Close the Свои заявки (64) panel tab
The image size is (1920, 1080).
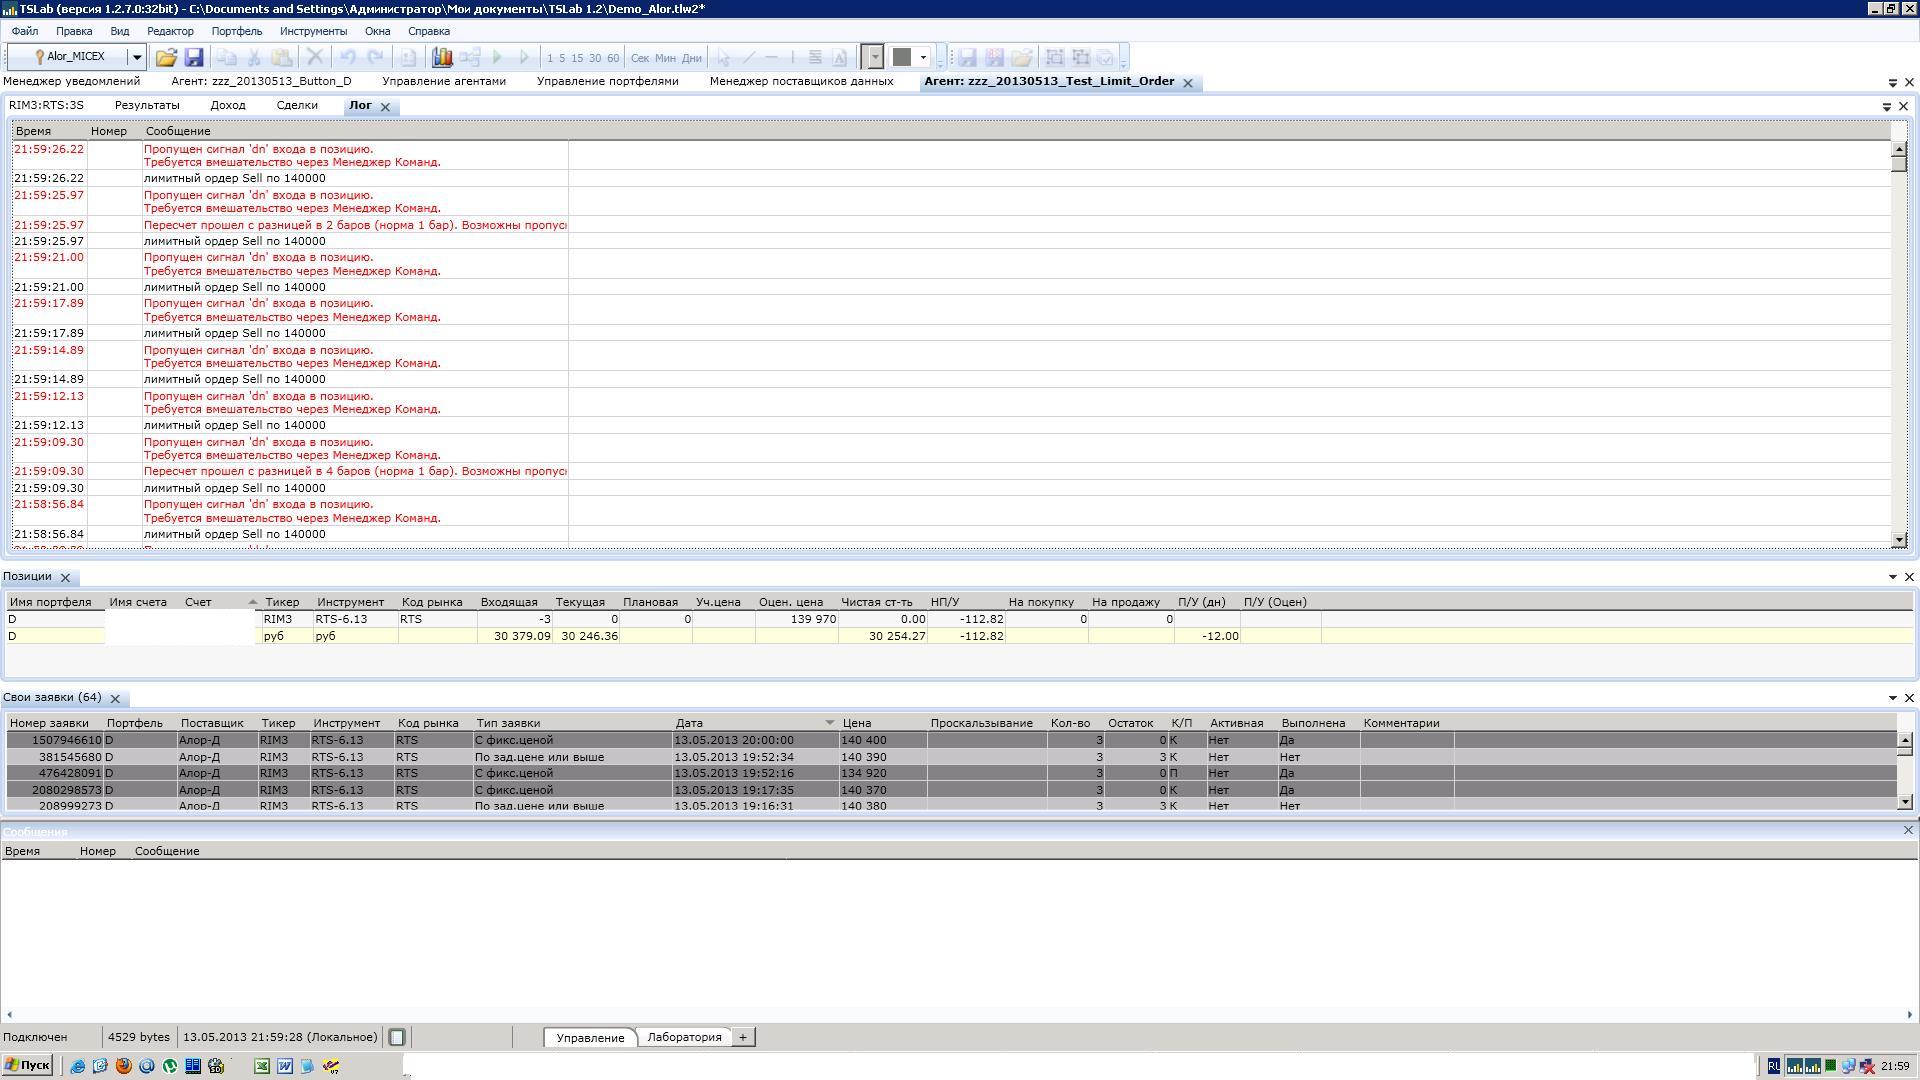pyautogui.click(x=115, y=698)
